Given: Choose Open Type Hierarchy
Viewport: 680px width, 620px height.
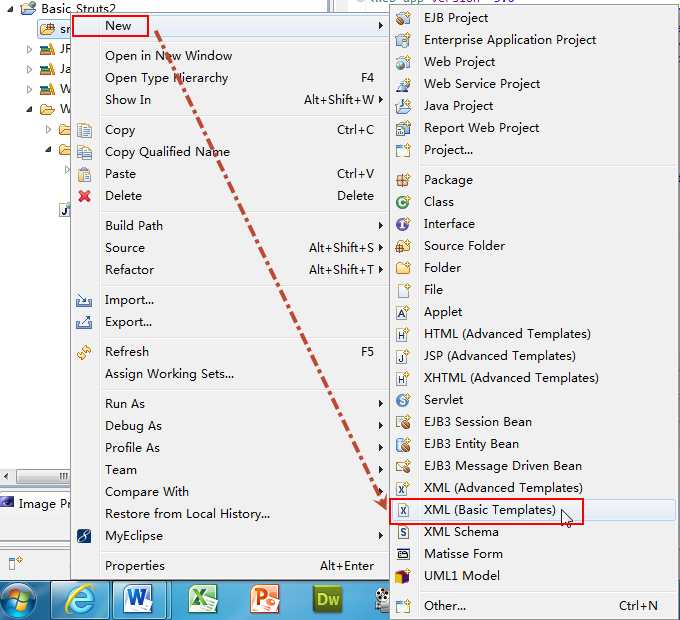Looking at the screenshot, I should point(167,78).
